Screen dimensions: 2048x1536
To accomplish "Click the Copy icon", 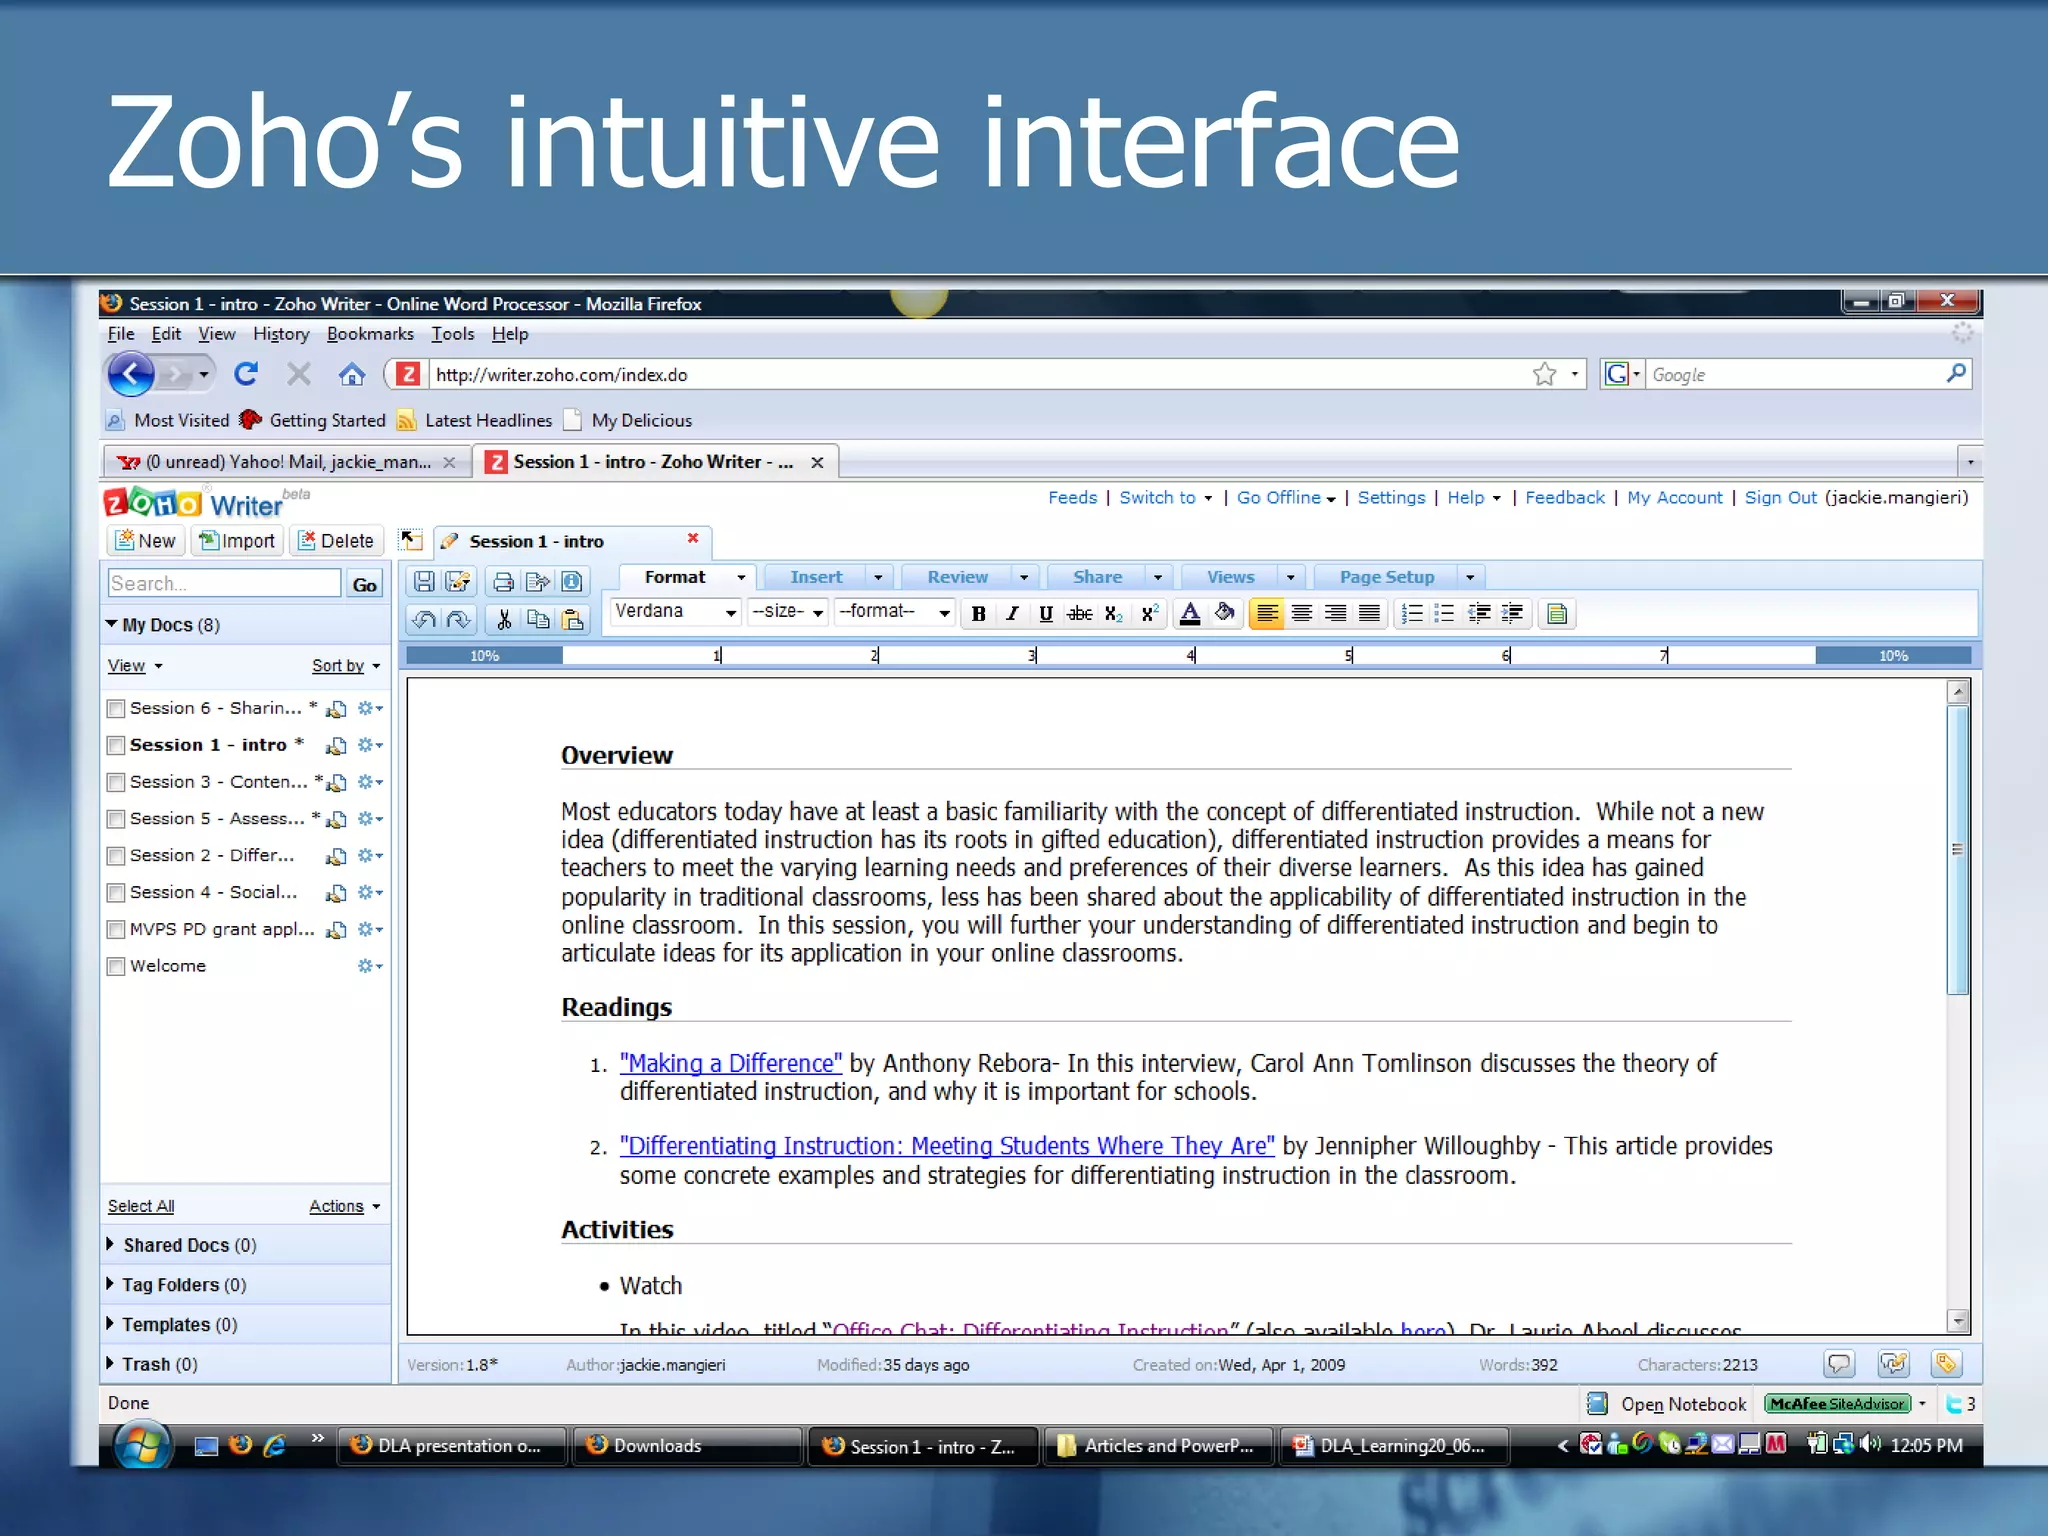I will click(x=538, y=619).
